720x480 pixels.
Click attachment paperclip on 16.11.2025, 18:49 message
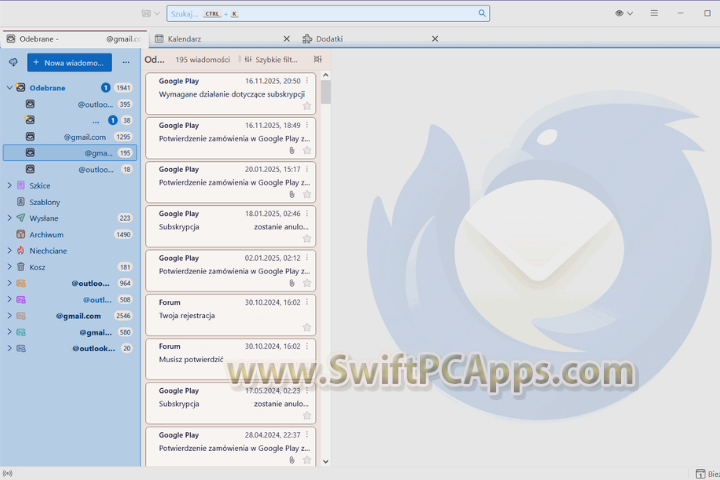coord(292,150)
